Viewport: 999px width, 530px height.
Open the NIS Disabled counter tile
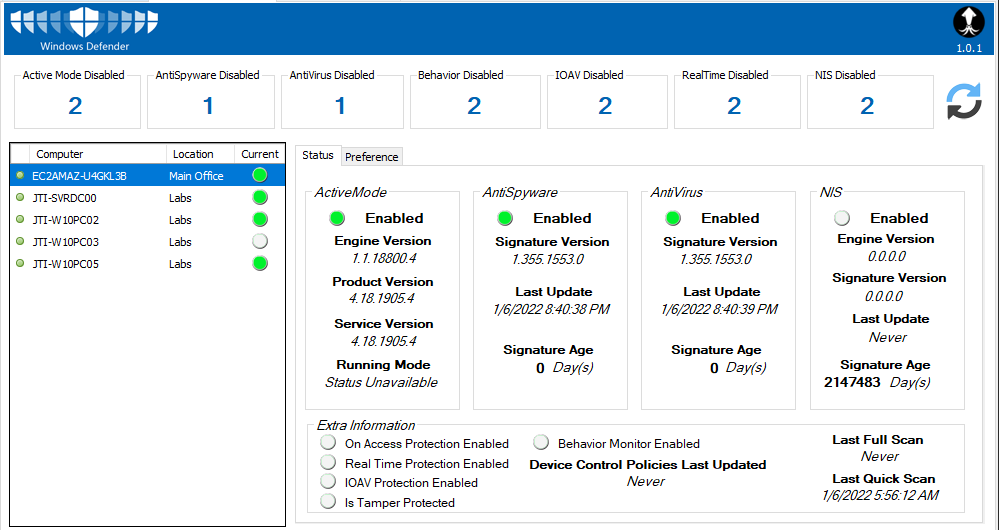(870, 101)
